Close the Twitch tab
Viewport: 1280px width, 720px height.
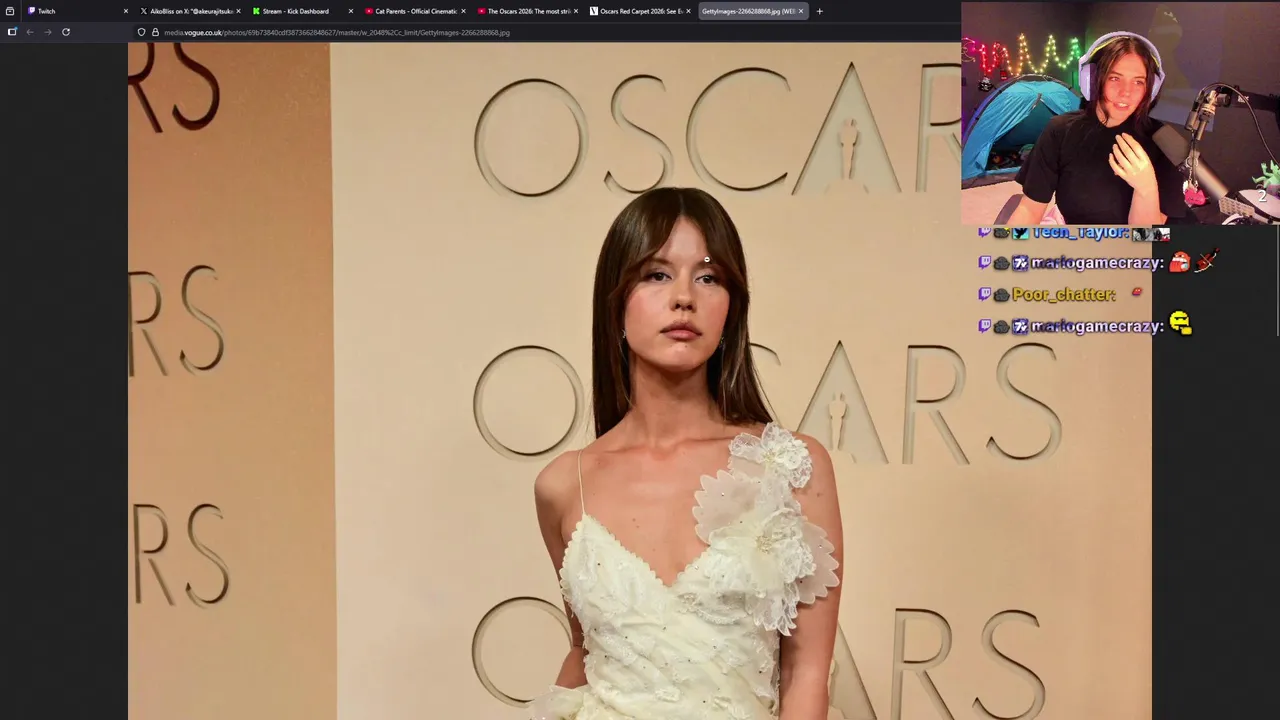126,11
